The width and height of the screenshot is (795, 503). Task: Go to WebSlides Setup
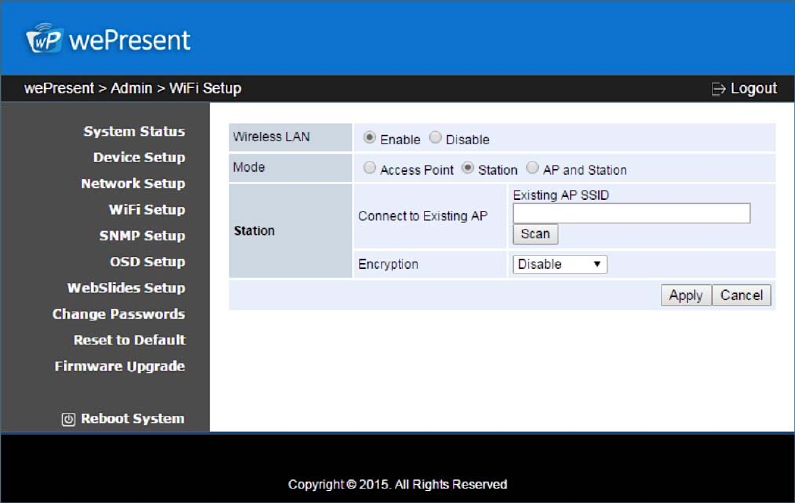pyautogui.click(x=126, y=288)
